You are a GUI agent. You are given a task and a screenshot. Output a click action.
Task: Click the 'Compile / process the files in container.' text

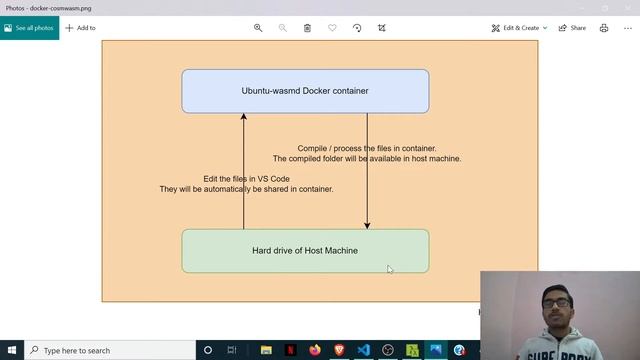click(367, 148)
